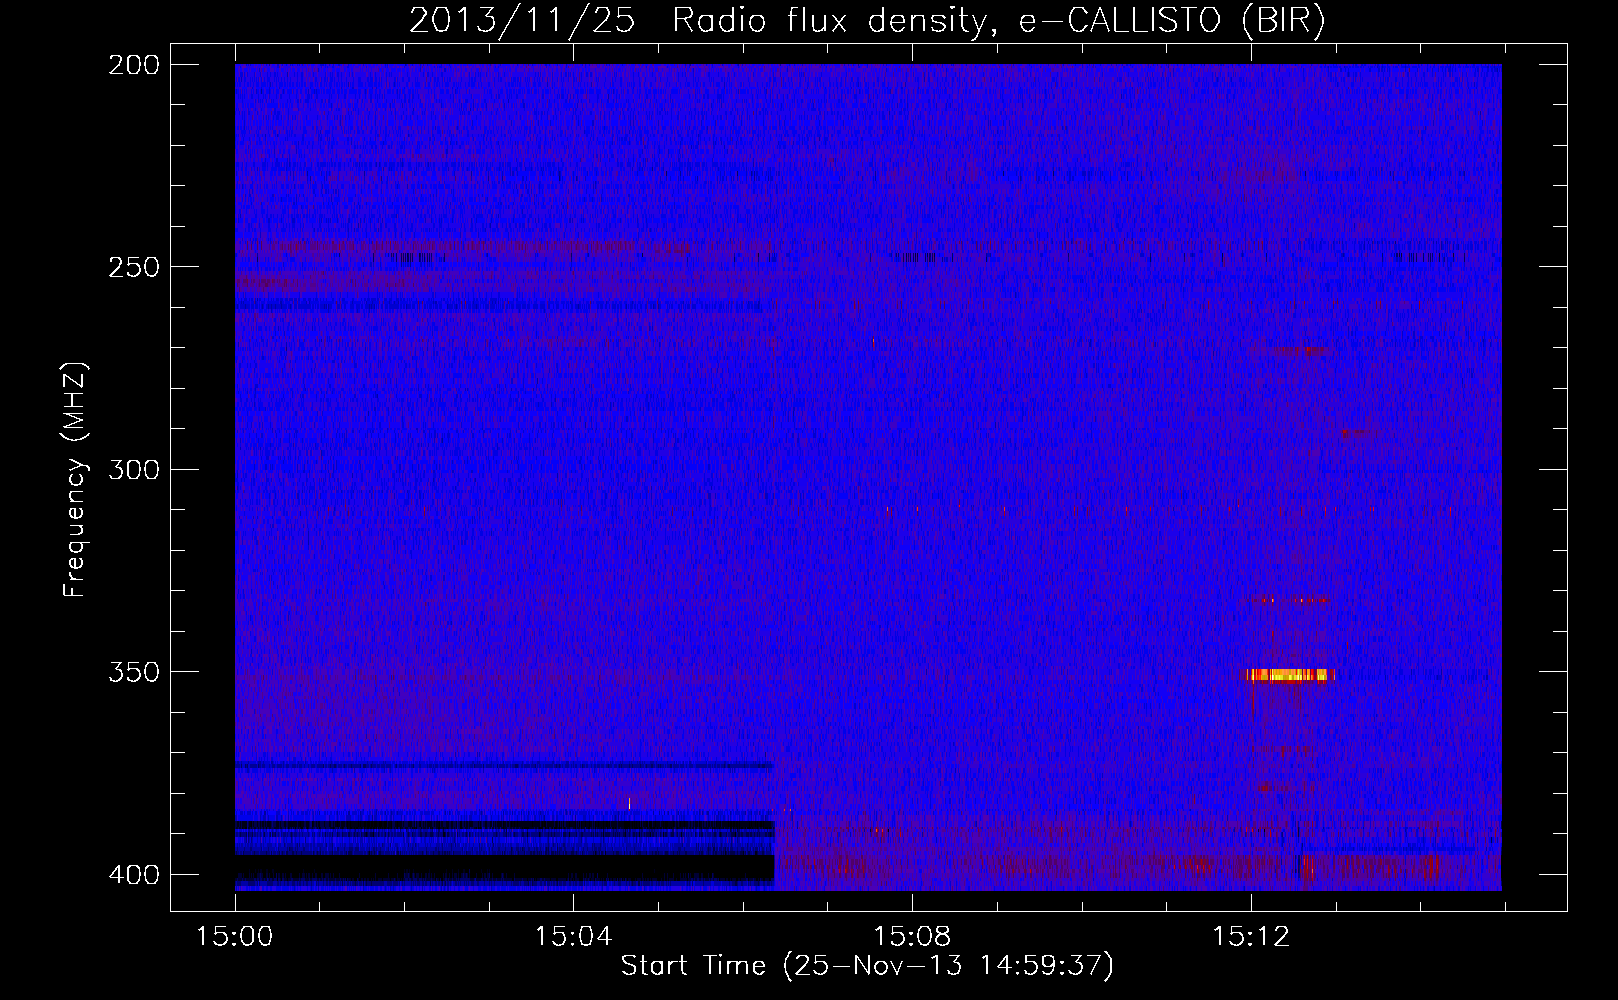Click the "15:08" time tick label
This screenshot has height=1000, width=1618.
point(912,937)
